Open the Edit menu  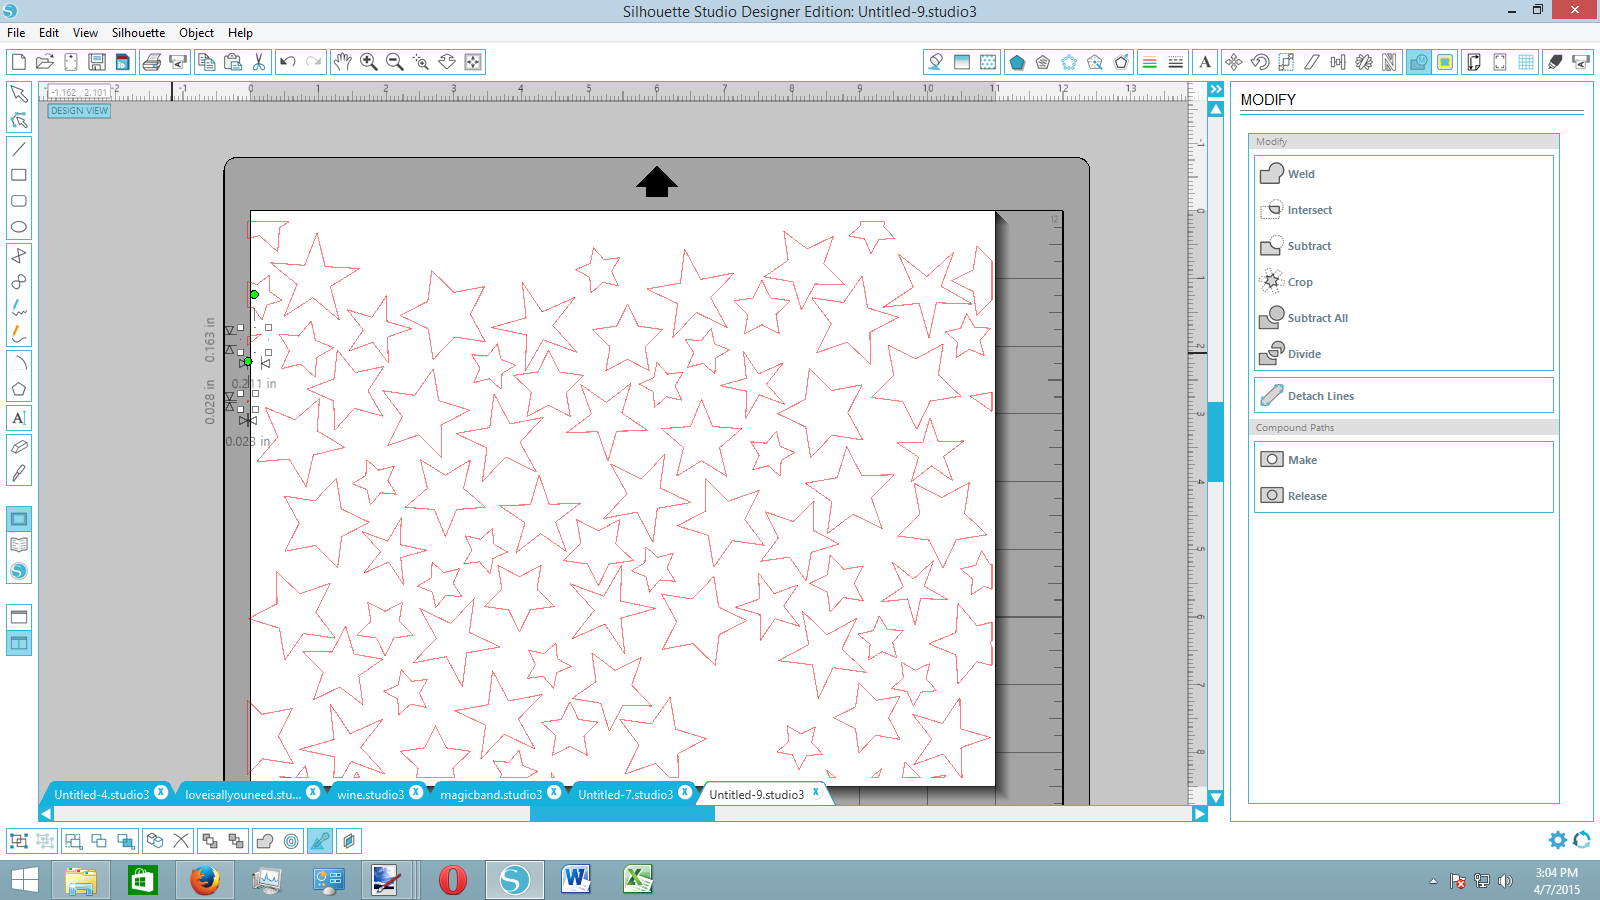[x=49, y=33]
